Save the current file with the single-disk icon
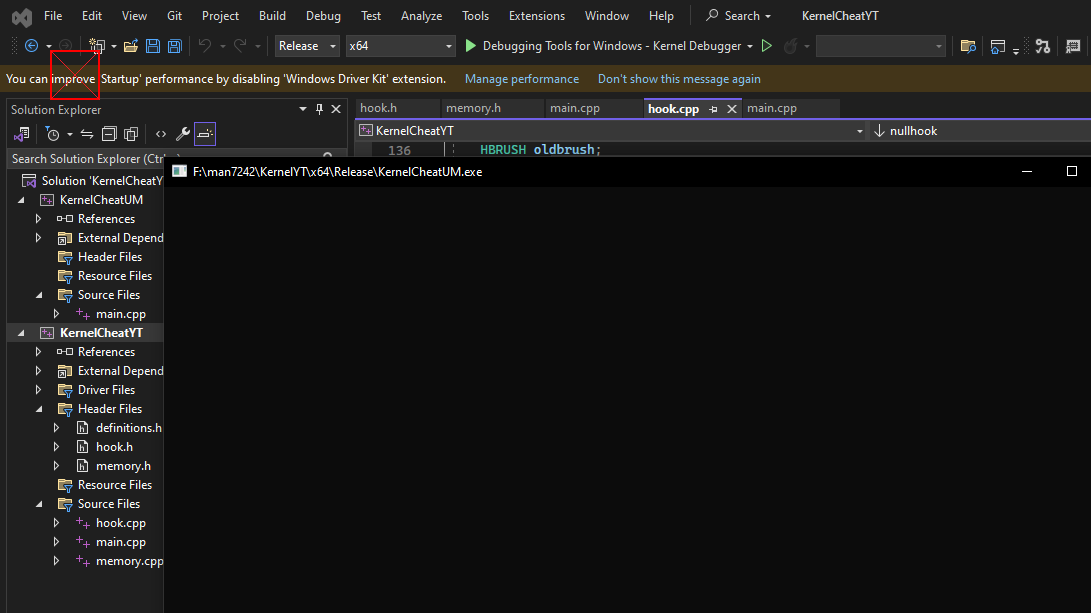 153,46
